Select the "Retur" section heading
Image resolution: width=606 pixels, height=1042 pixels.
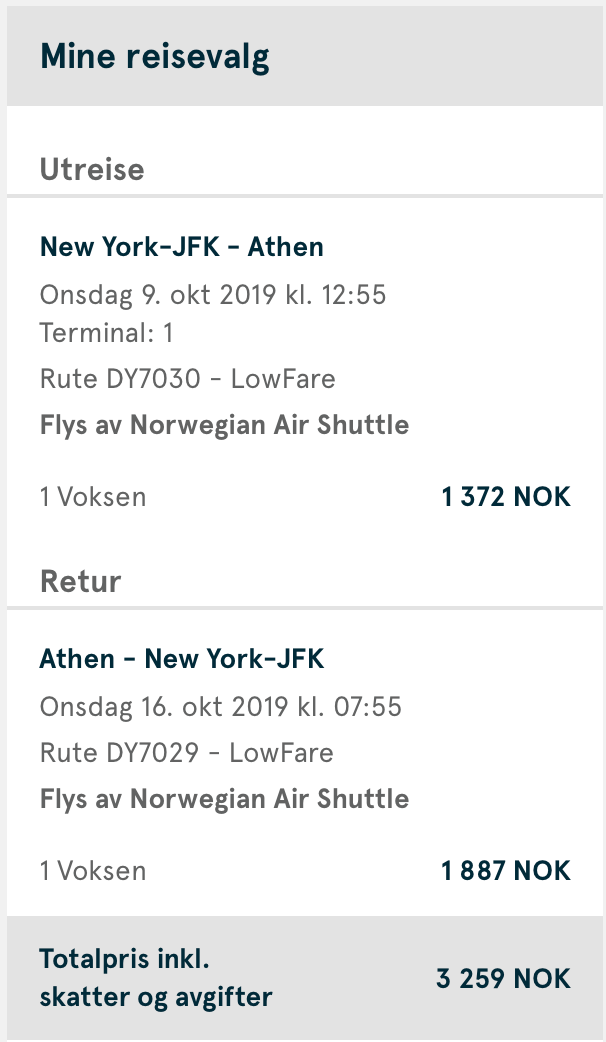pyautogui.click(x=81, y=581)
